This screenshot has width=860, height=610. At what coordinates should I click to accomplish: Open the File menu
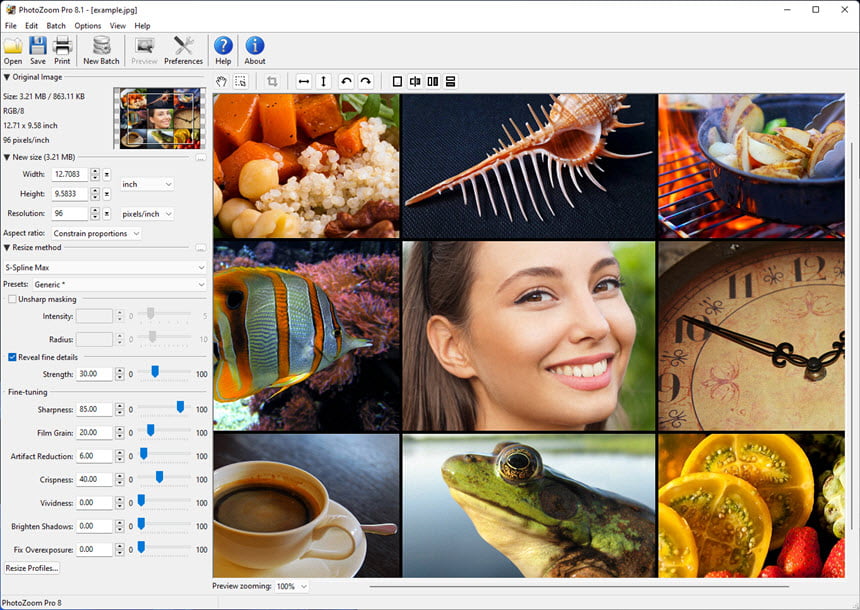pos(10,26)
